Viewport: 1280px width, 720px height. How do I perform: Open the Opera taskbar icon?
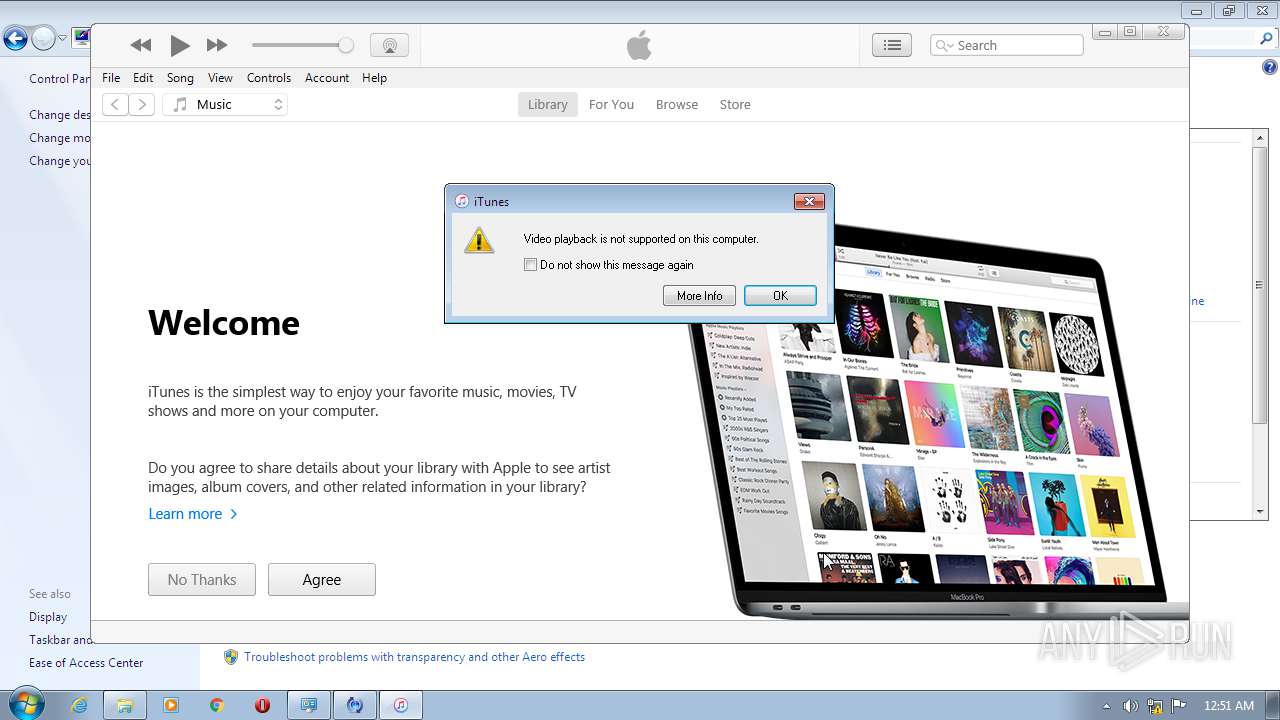[262, 705]
